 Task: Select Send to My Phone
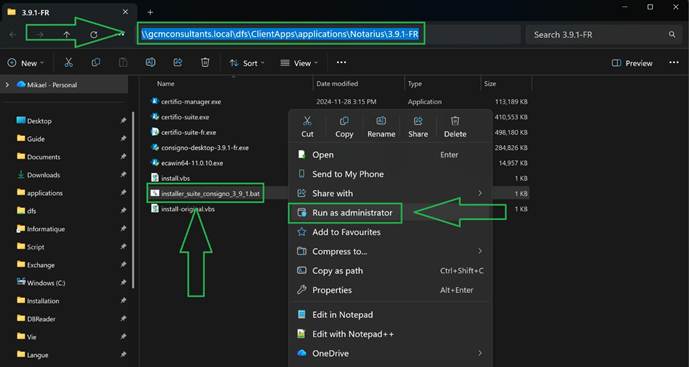pos(390,174)
